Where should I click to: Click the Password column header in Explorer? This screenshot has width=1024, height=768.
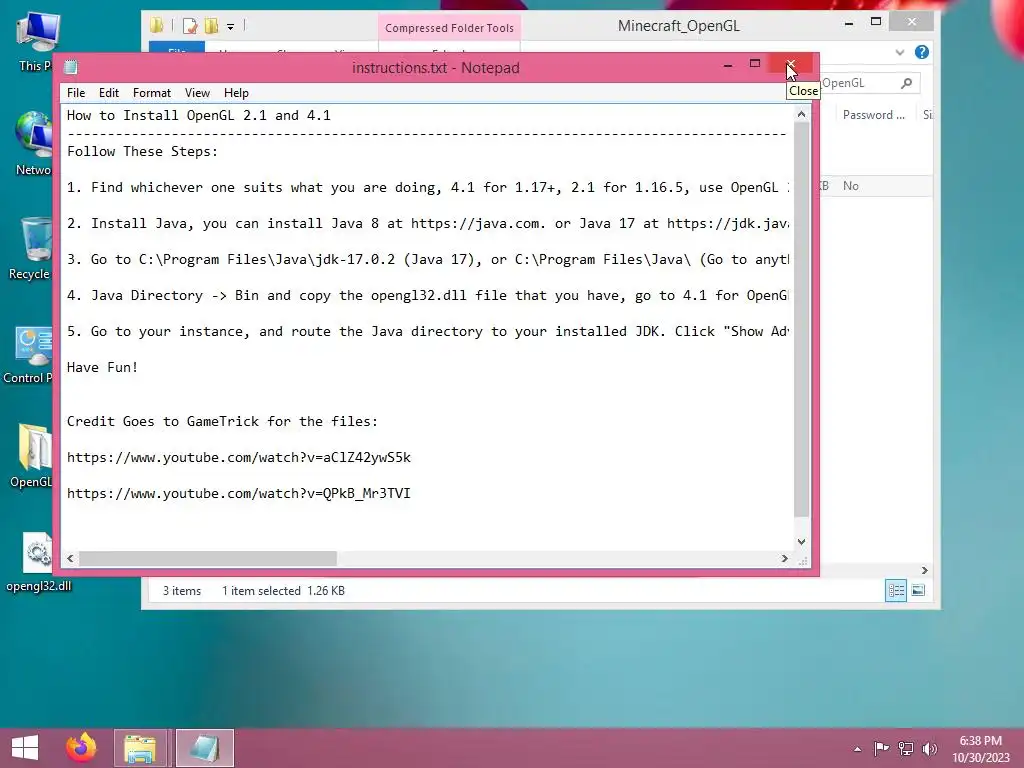873,115
